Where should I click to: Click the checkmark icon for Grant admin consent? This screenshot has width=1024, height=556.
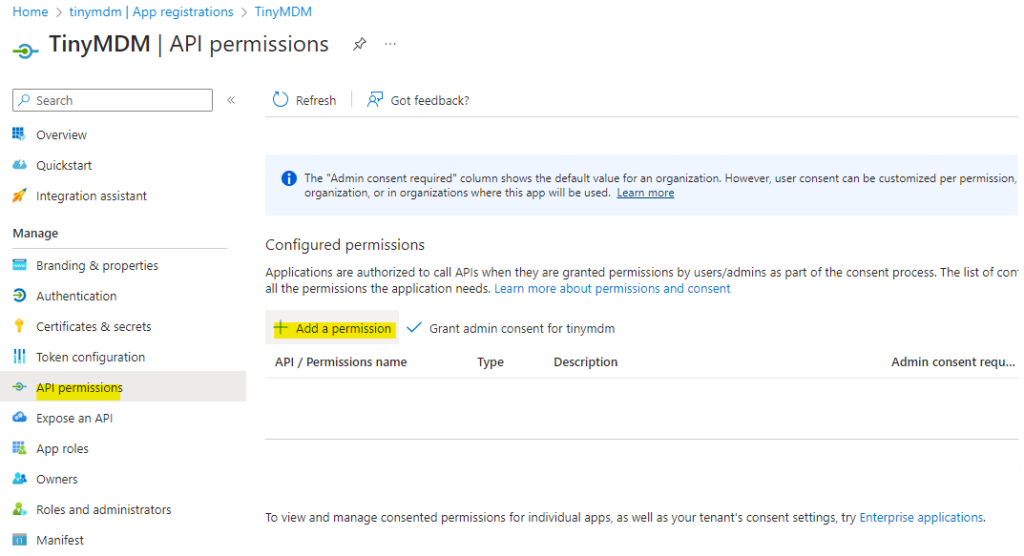point(414,327)
